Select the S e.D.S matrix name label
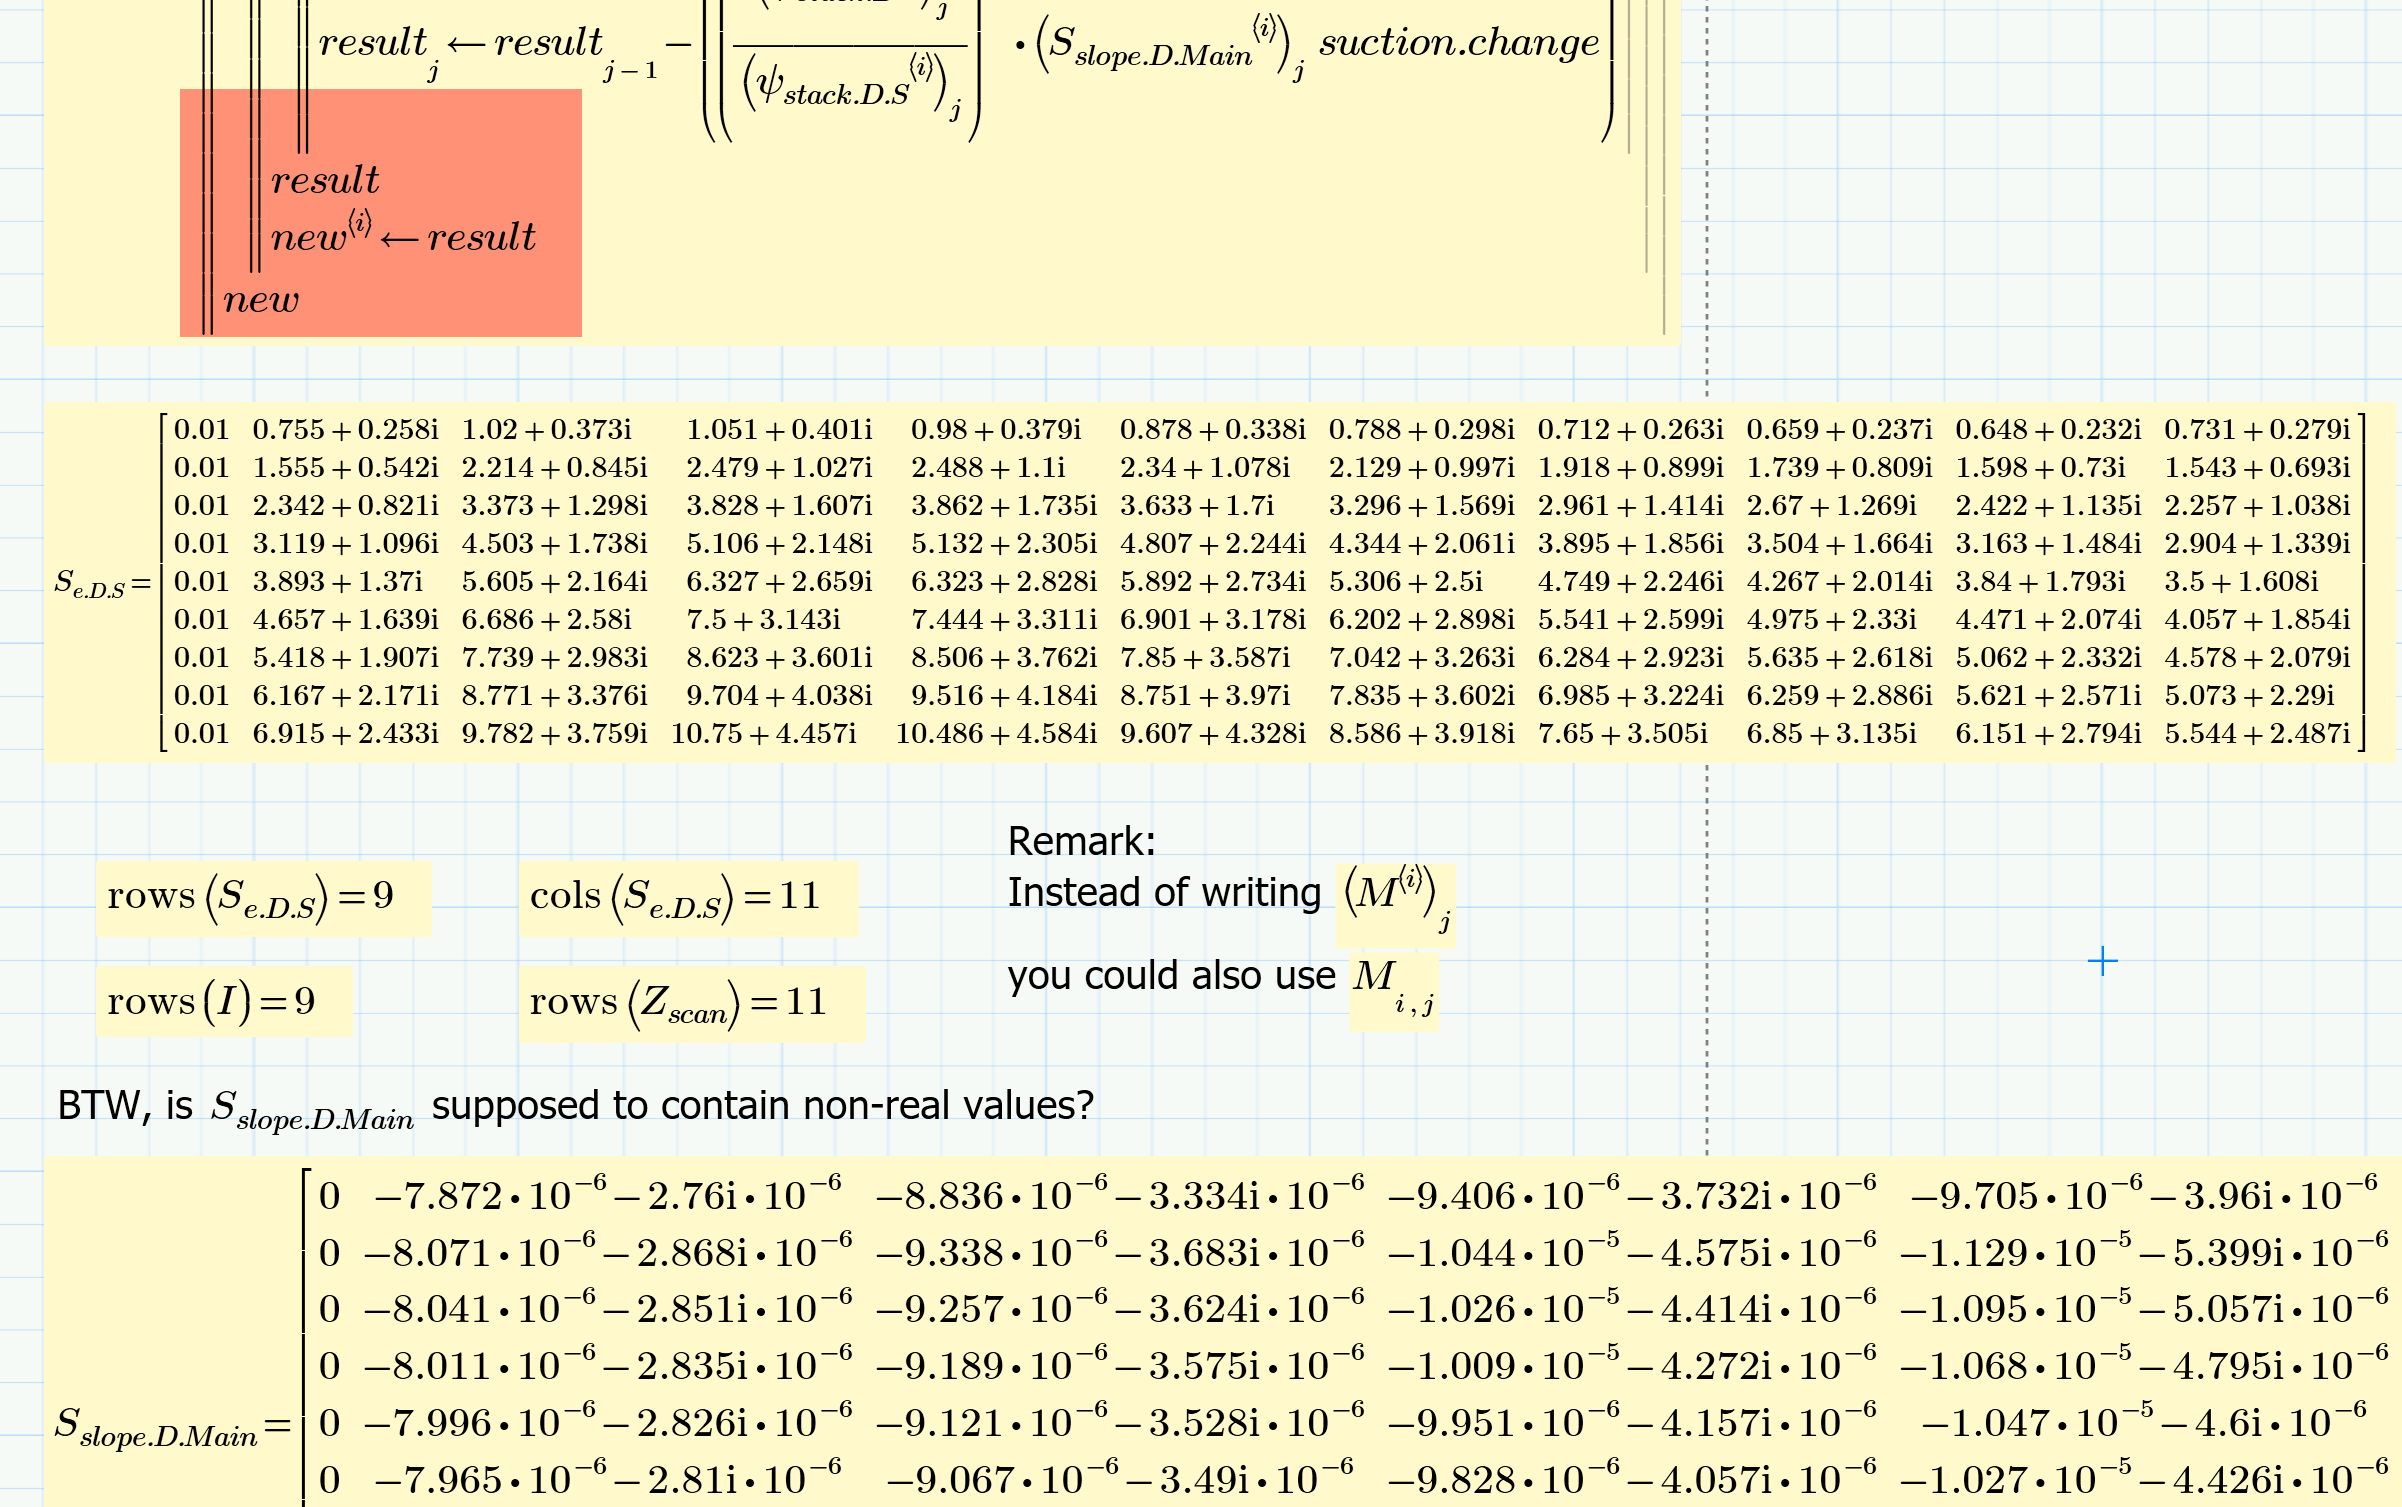The height and width of the screenshot is (1507, 2402). click(x=90, y=583)
